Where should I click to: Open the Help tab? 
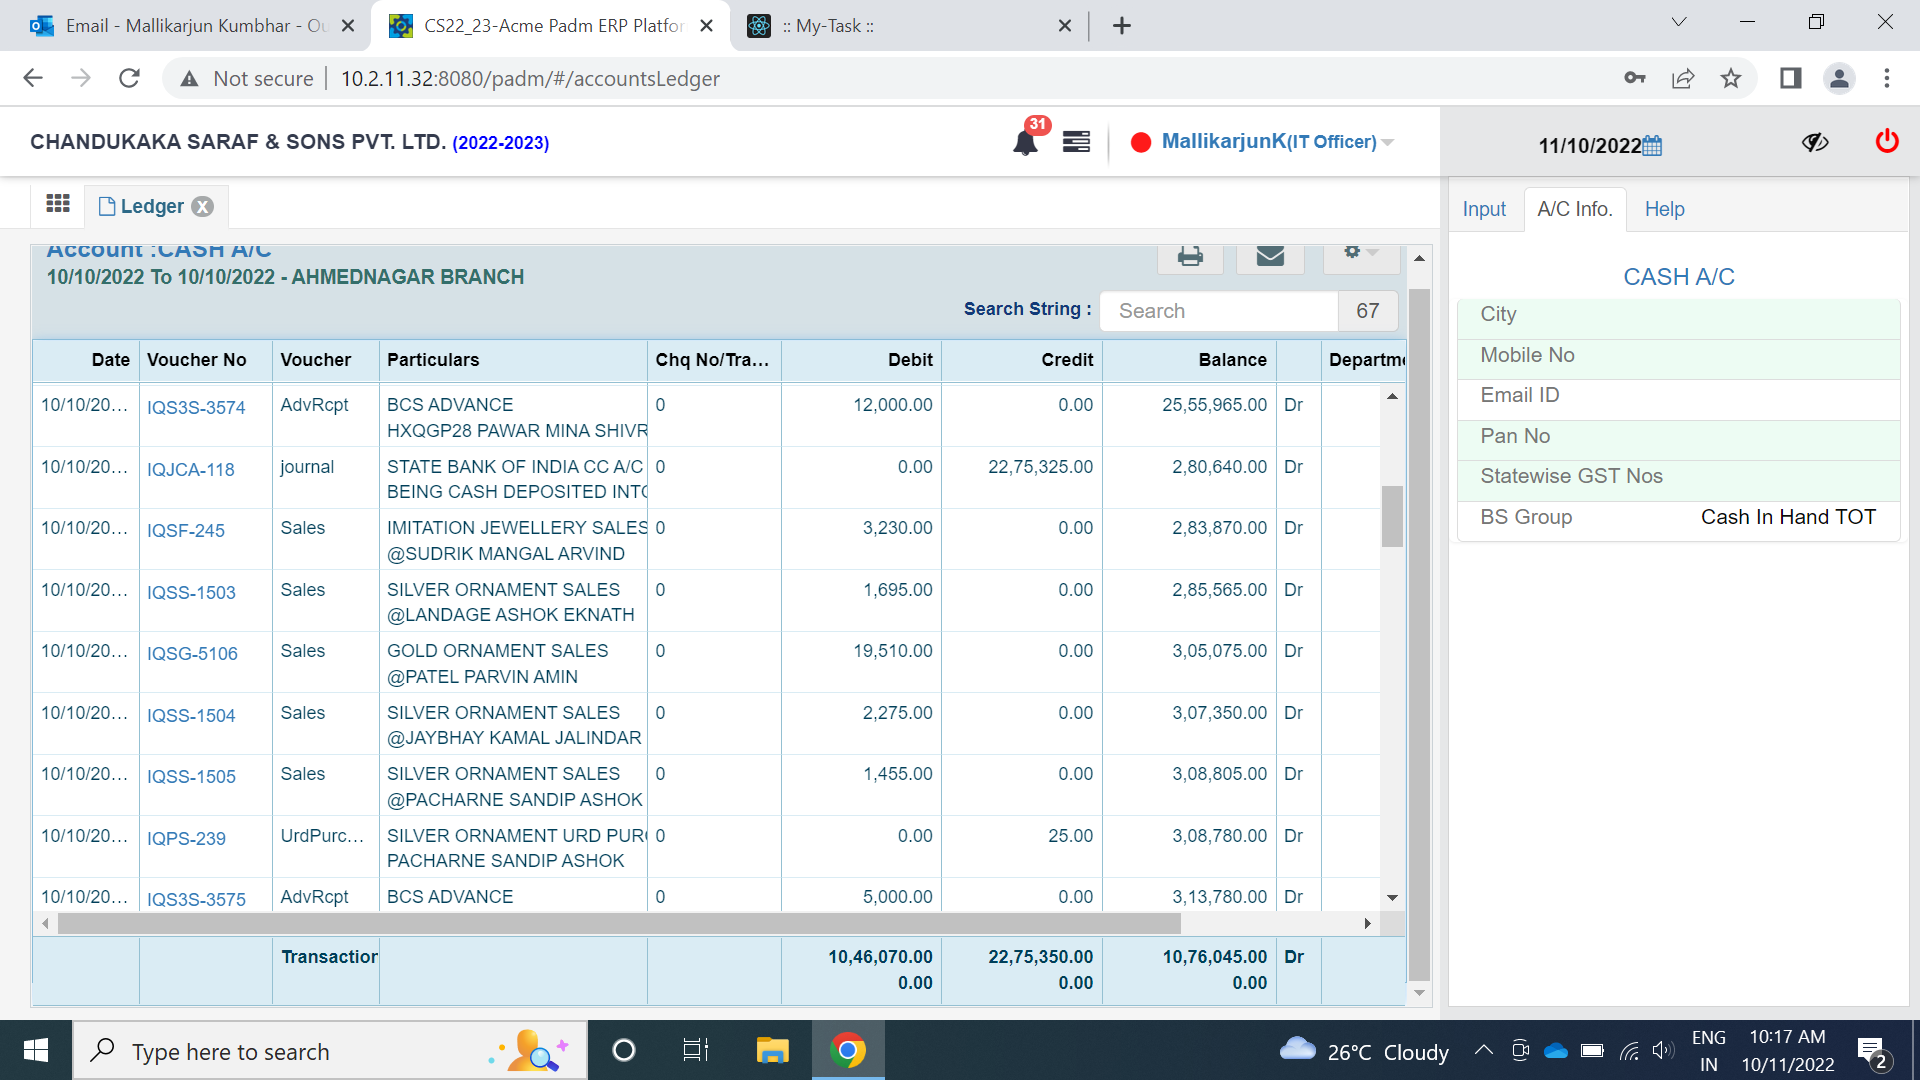tap(1665, 209)
